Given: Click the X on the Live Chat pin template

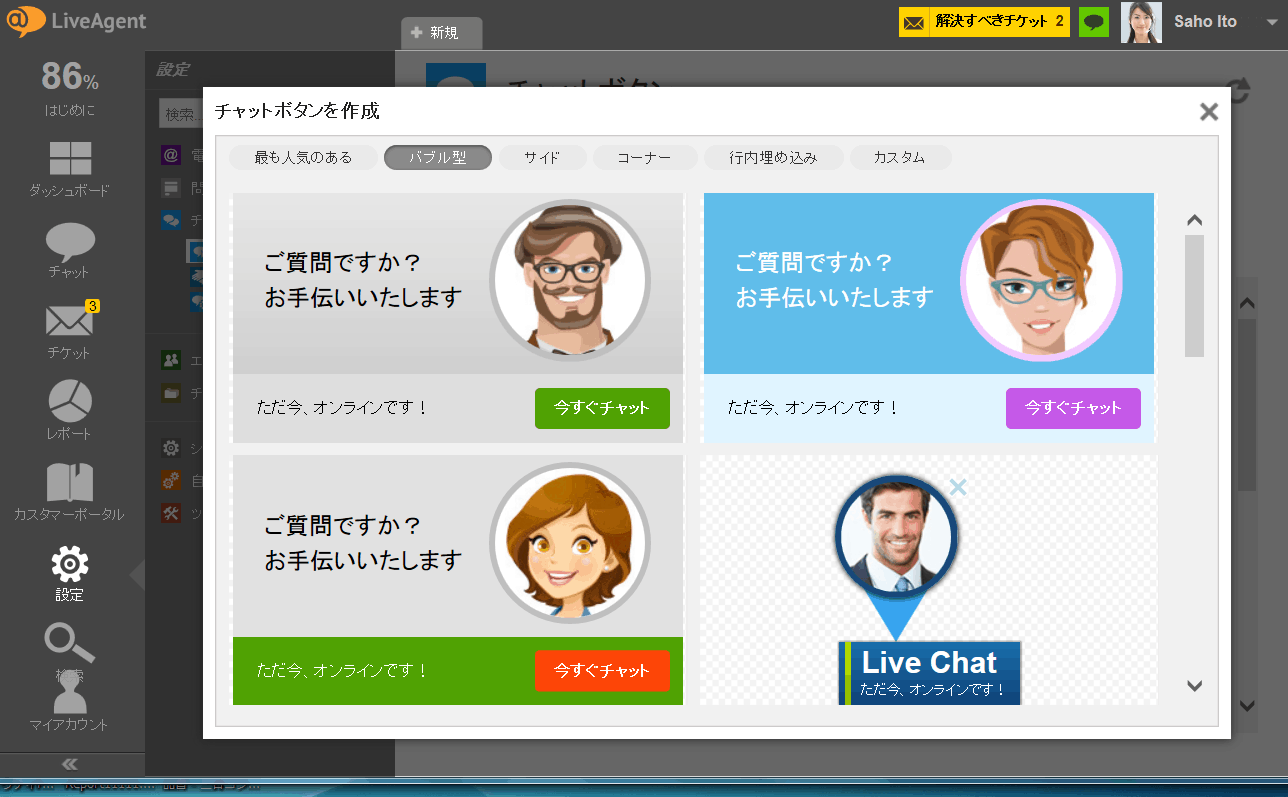Looking at the screenshot, I should (x=958, y=487).
